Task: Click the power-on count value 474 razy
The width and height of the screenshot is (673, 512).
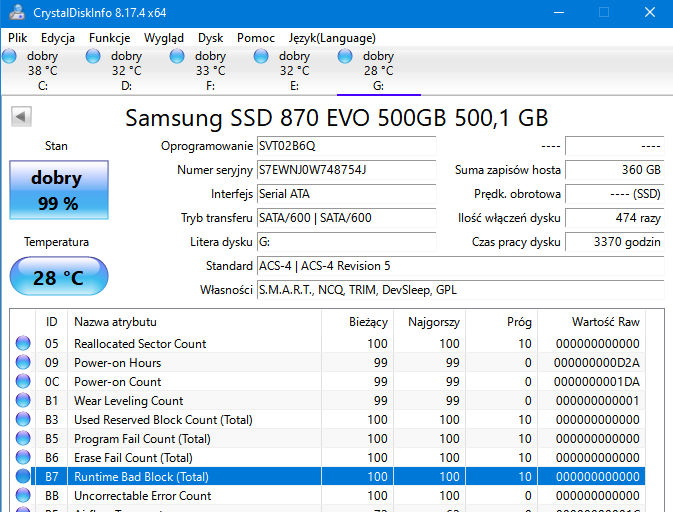Action: tap(615, 218)
